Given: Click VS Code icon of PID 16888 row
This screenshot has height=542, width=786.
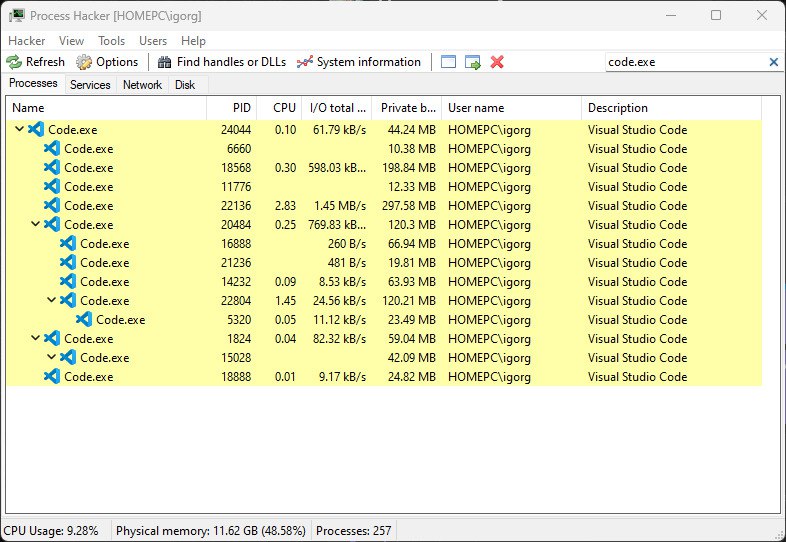Looking at the screenshot, I should tap(68, 243).
